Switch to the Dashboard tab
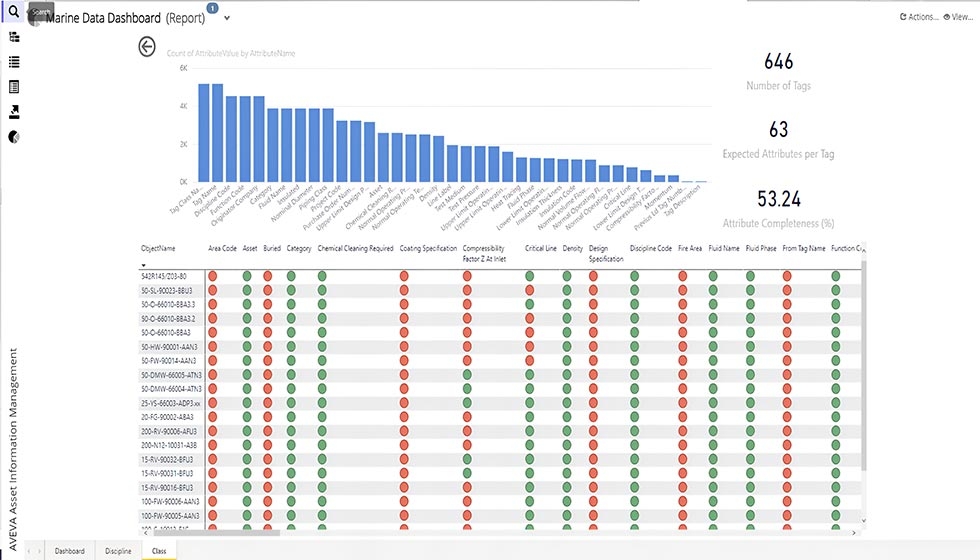The image size is (980, 560). (69, 550)
